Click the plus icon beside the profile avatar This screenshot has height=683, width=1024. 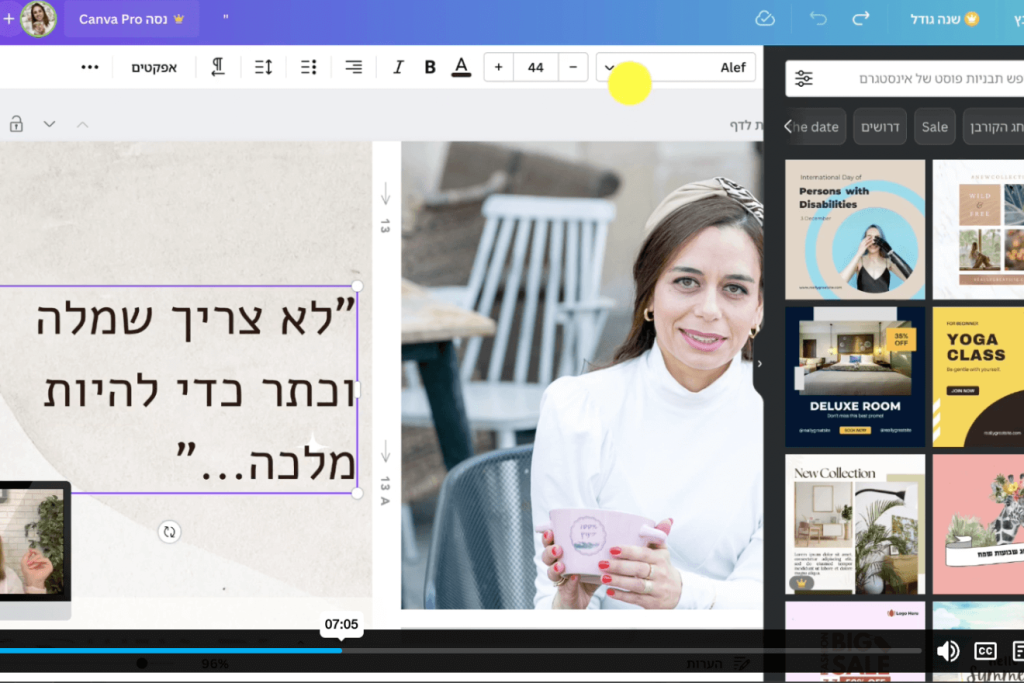(x=8, y=19)
